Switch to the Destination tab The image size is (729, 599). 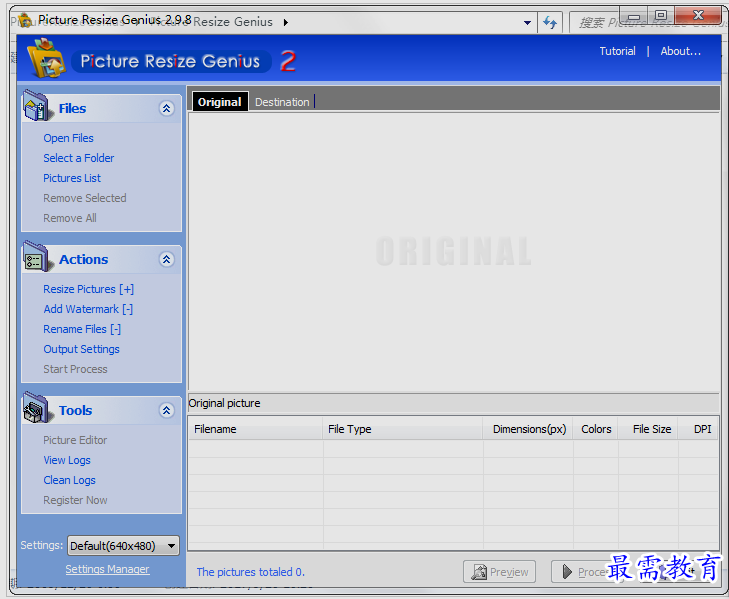(282, 102)
